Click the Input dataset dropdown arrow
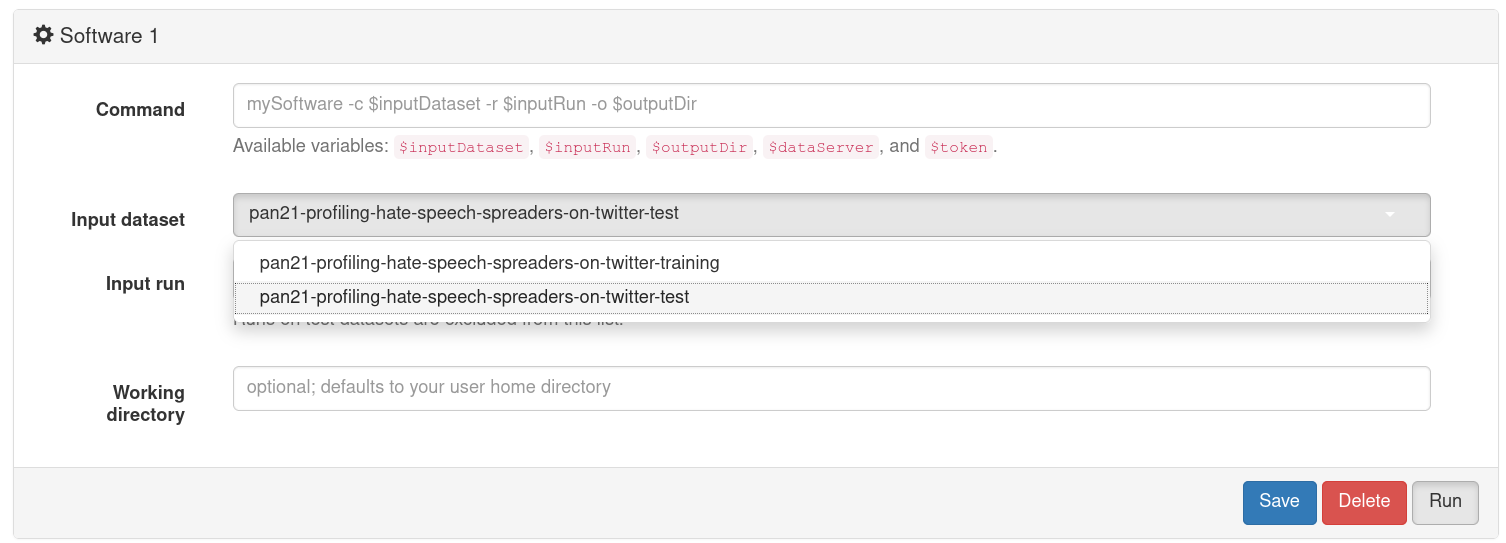This screenshot has width=1506, height=543. tap(1390, 214)
